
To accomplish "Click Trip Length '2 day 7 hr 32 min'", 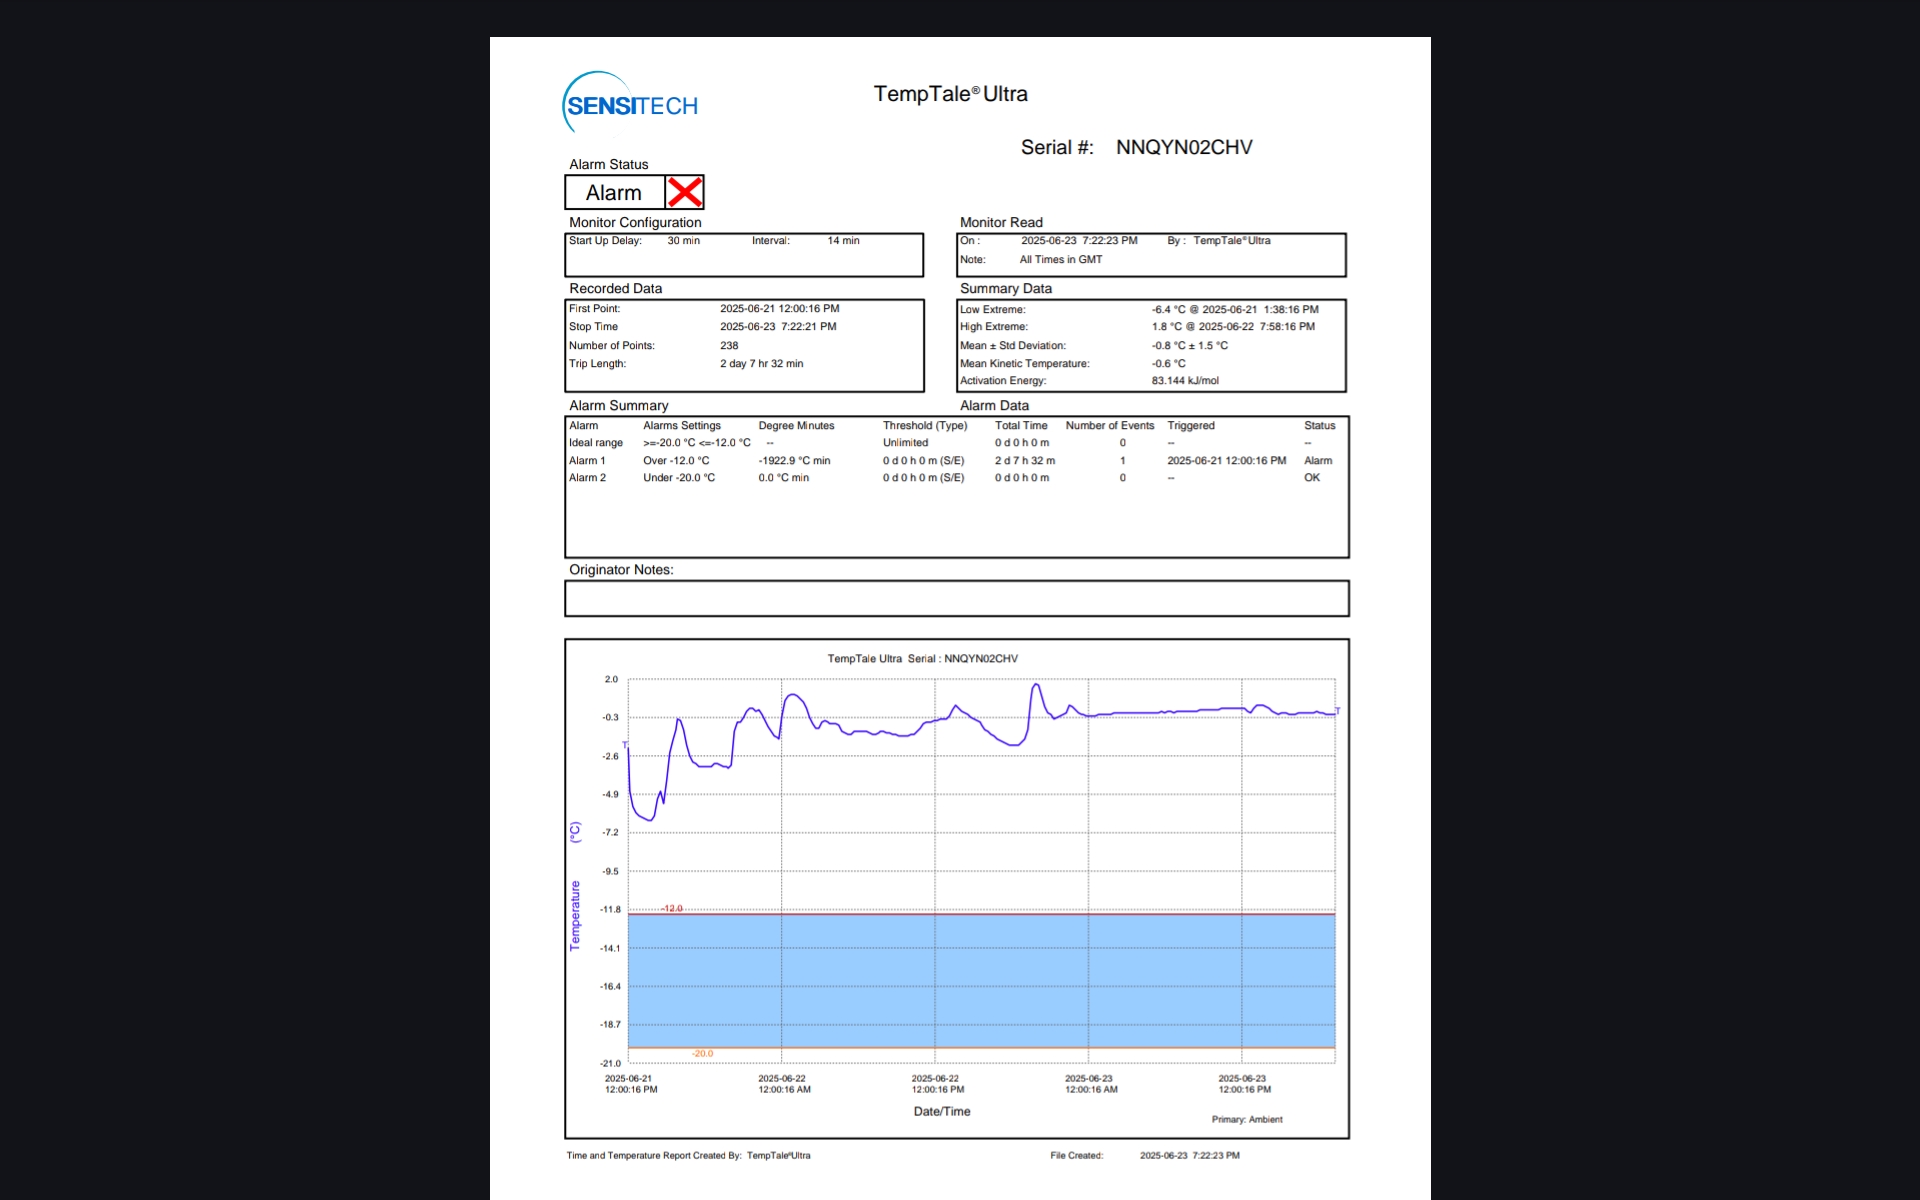I will pyautogui.click(x=761, y=364).
